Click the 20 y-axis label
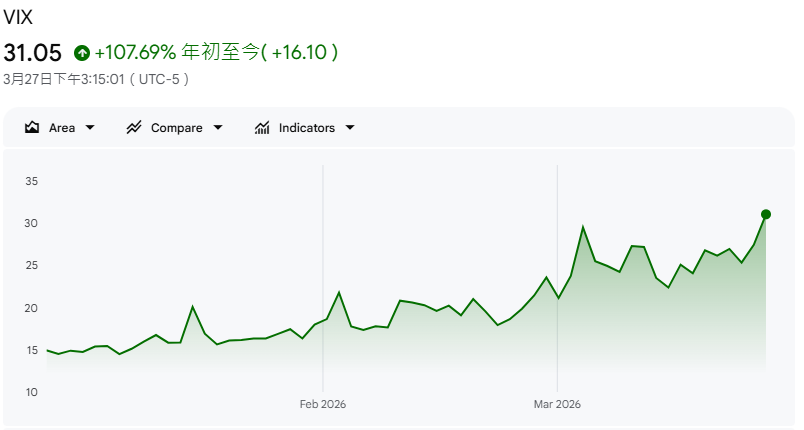This screenshot has height=430, width=804. coord(31,308)
